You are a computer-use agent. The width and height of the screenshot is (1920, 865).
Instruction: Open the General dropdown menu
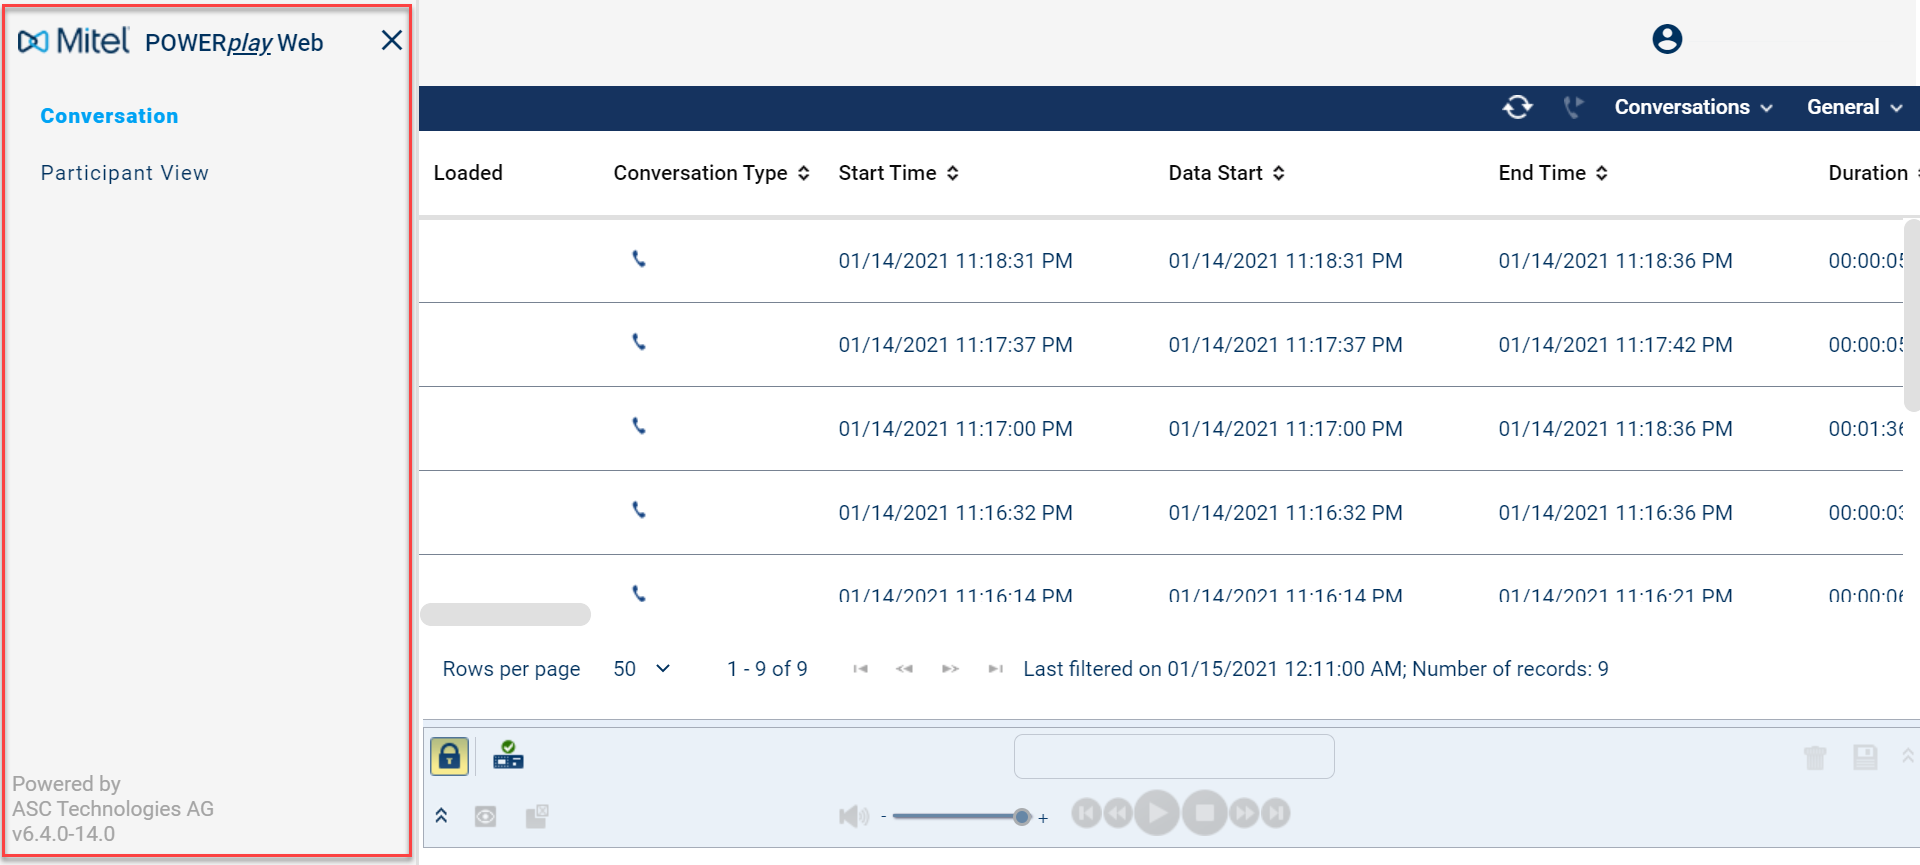click(1853, 107)
